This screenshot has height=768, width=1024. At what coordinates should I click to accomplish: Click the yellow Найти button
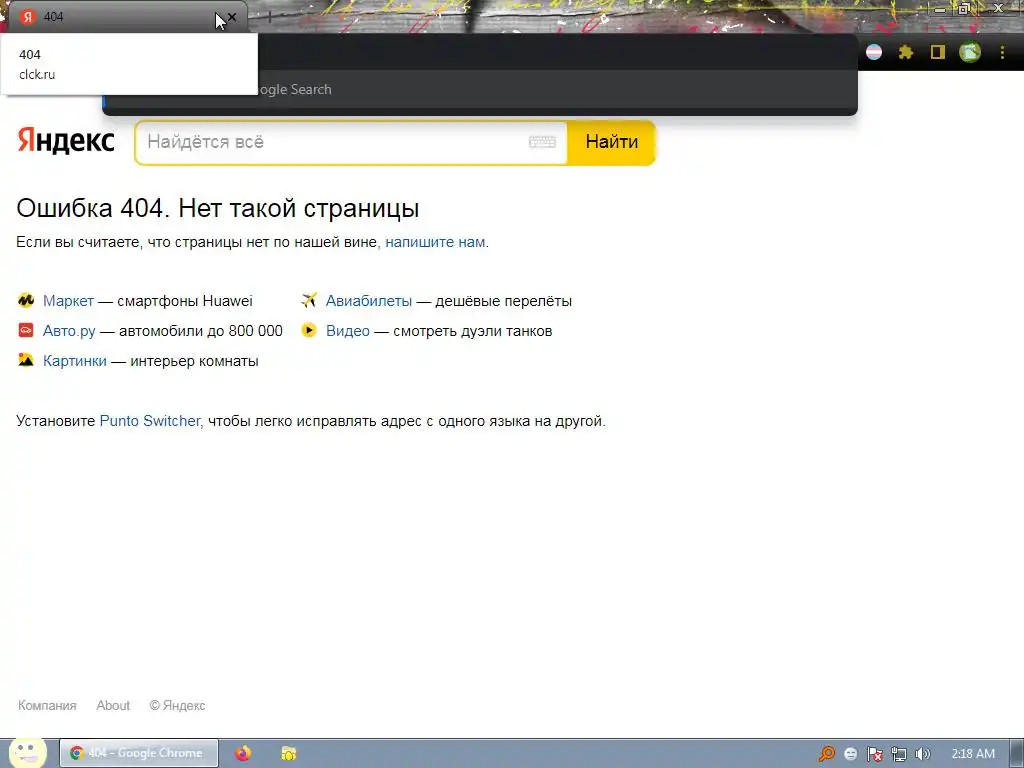pos(611,142)
